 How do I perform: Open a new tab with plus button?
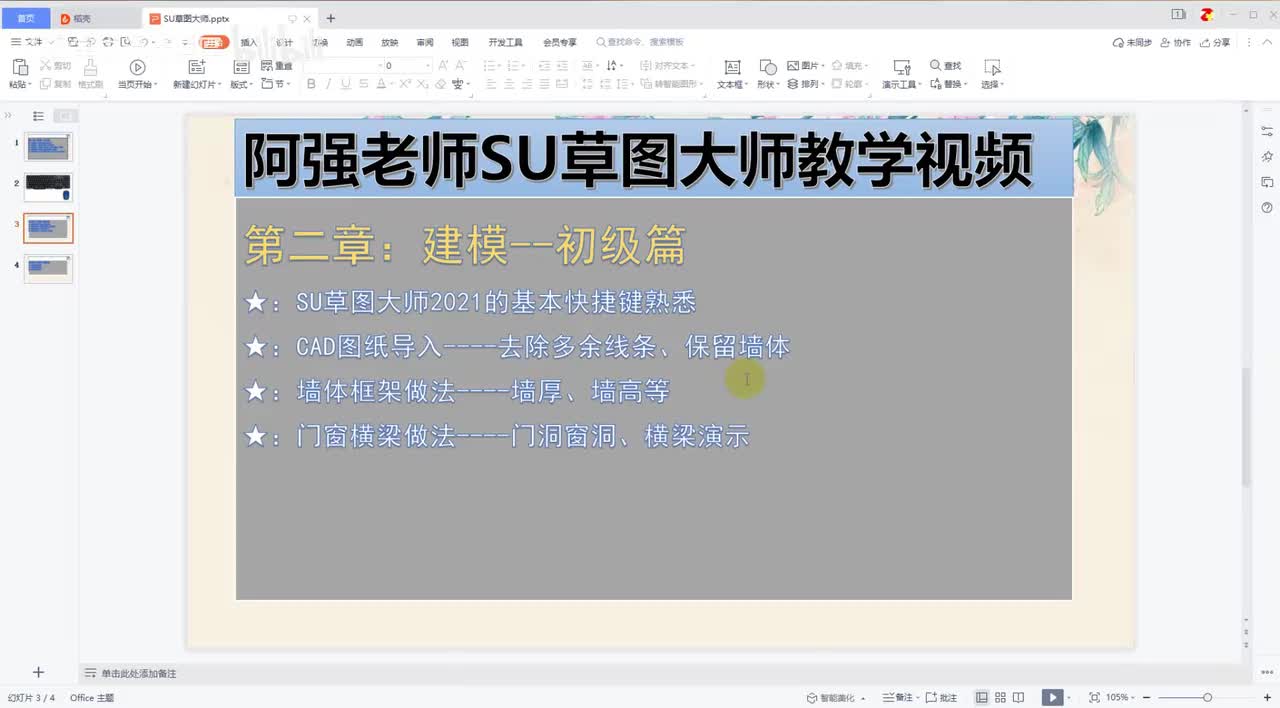point(331,18)
